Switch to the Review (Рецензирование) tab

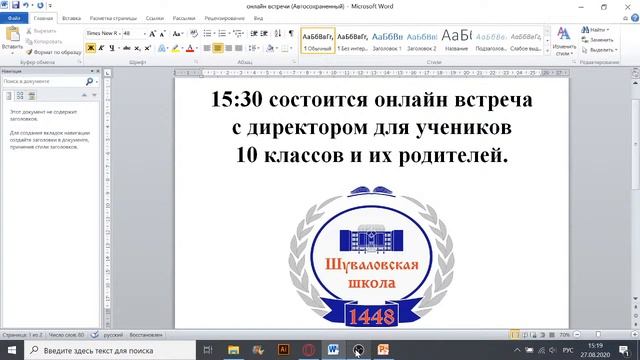pyautogui.click(x=224, y=18)
